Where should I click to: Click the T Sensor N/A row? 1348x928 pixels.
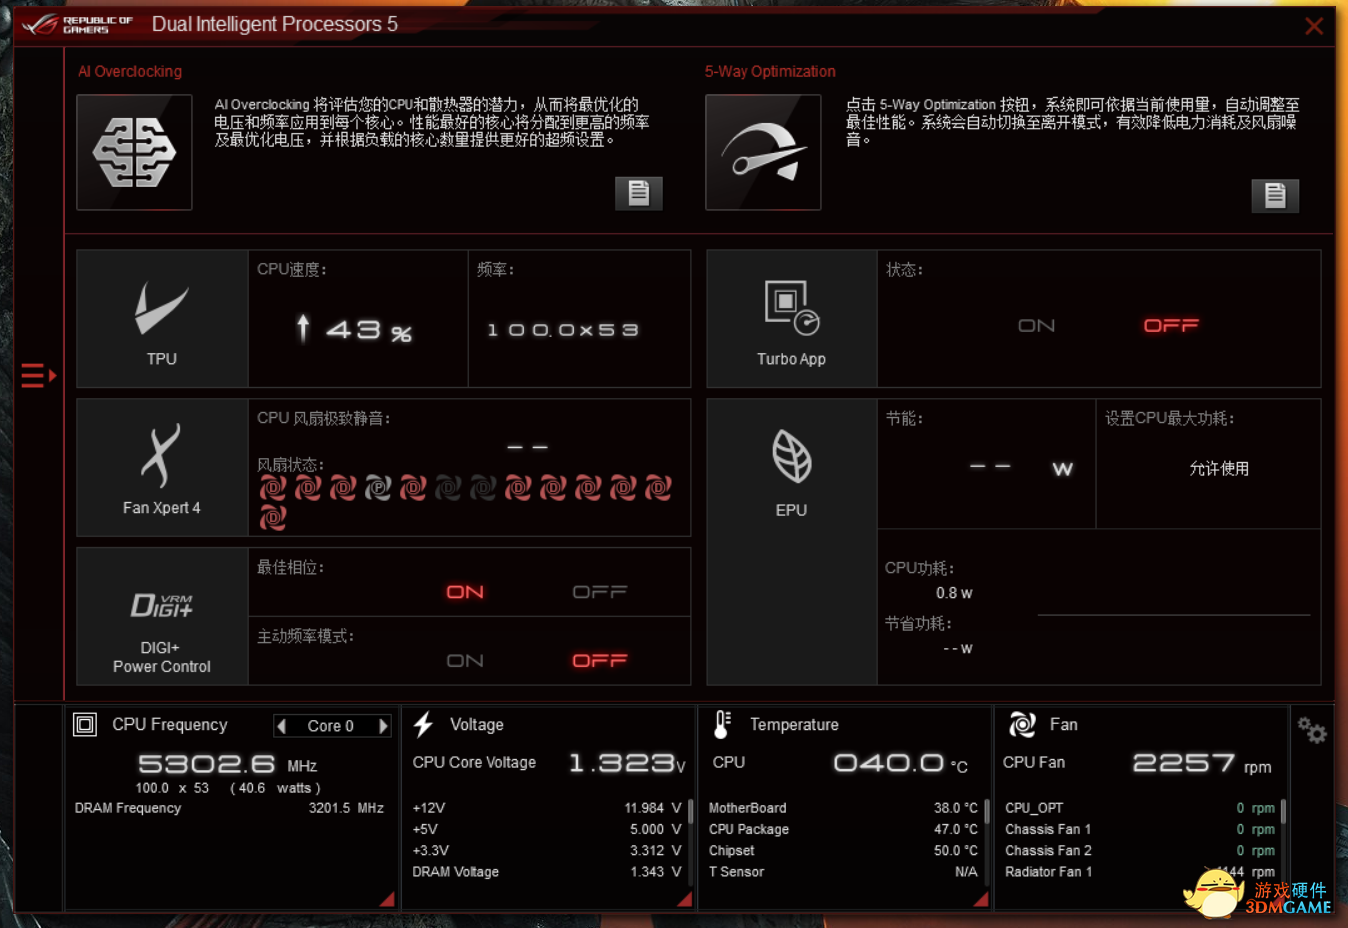coord(843,872)
